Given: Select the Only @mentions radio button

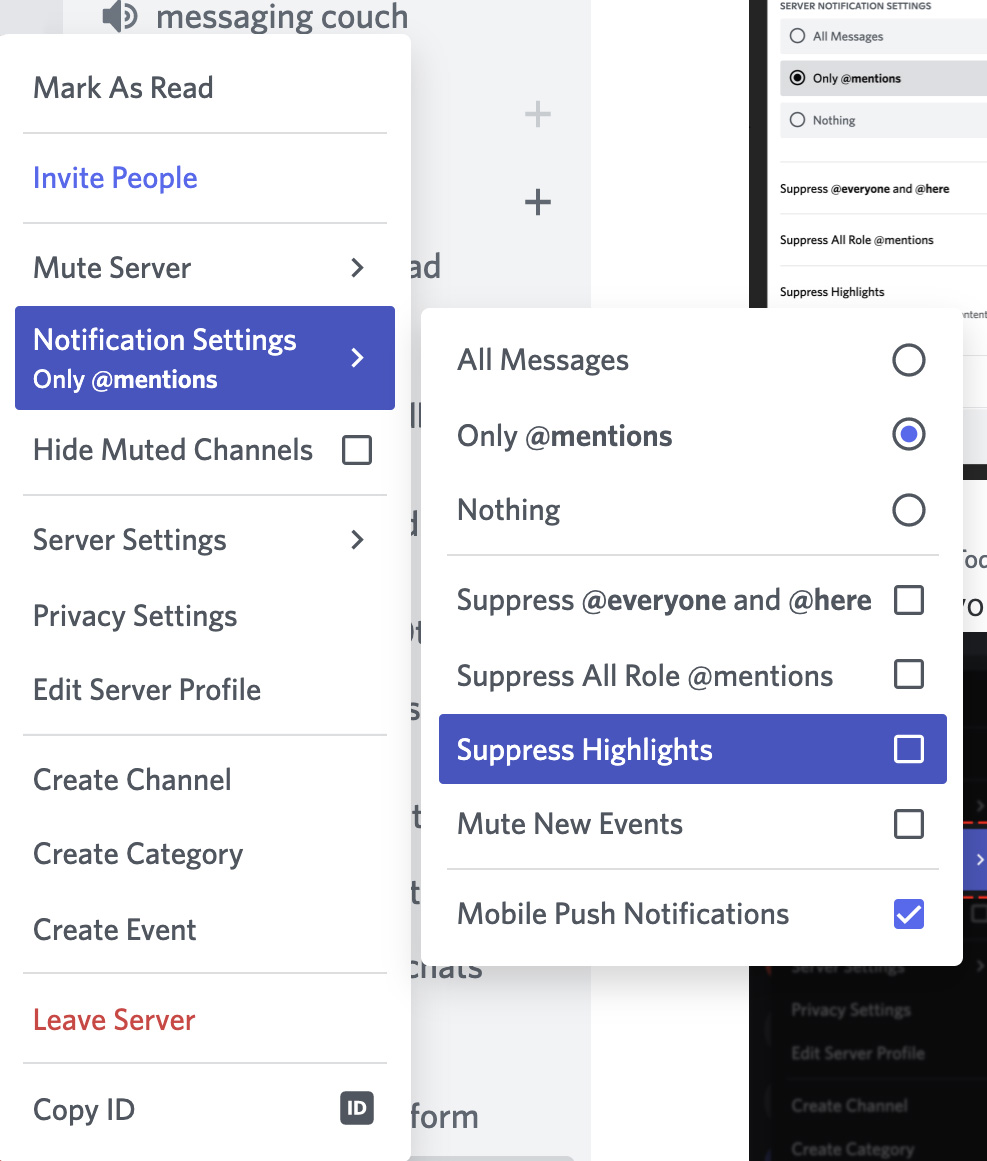Looking at the screenshot, I should click(909, 434).
